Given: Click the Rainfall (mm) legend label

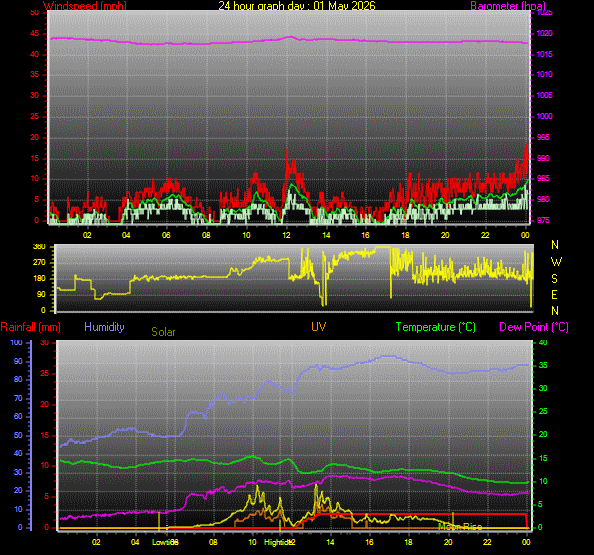Looking at the screenshot, I should point(31,327).
